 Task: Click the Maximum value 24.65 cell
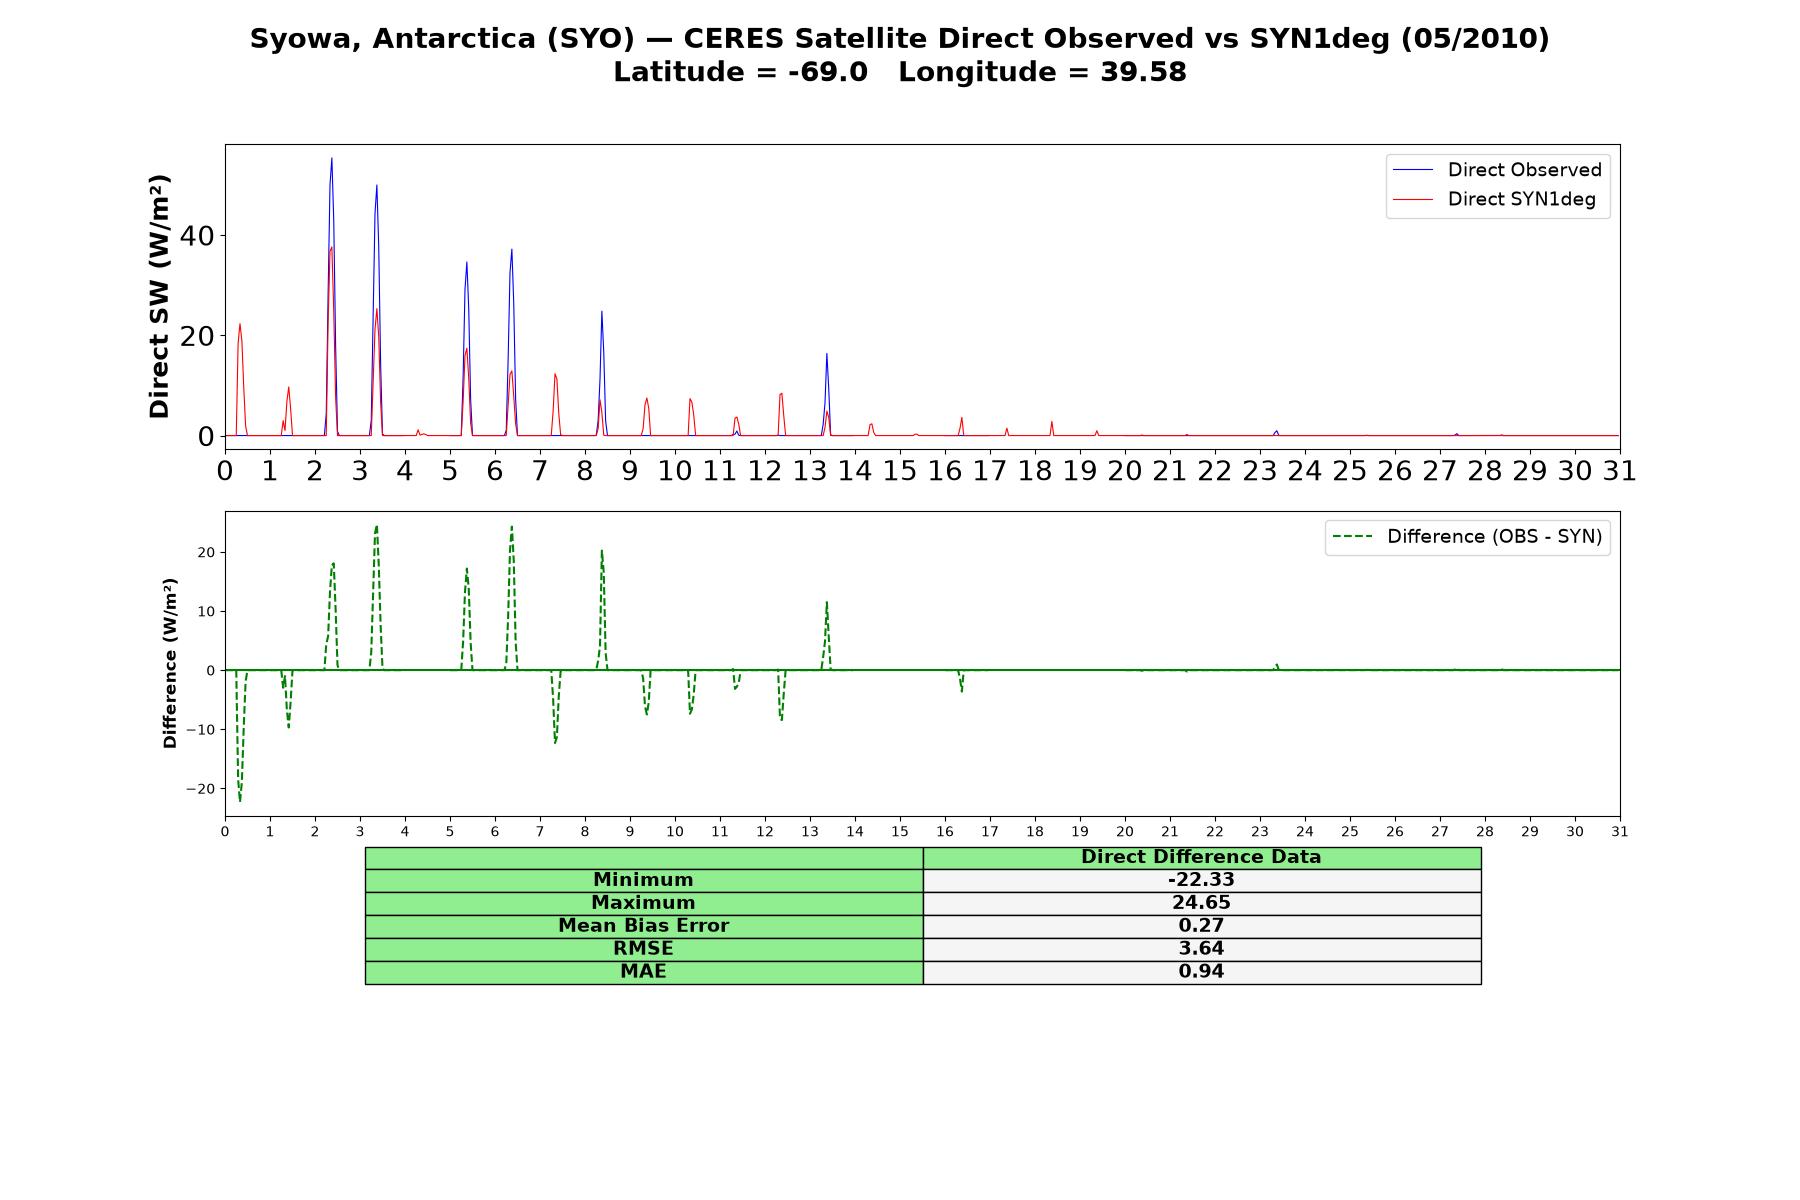[1201, 903]
